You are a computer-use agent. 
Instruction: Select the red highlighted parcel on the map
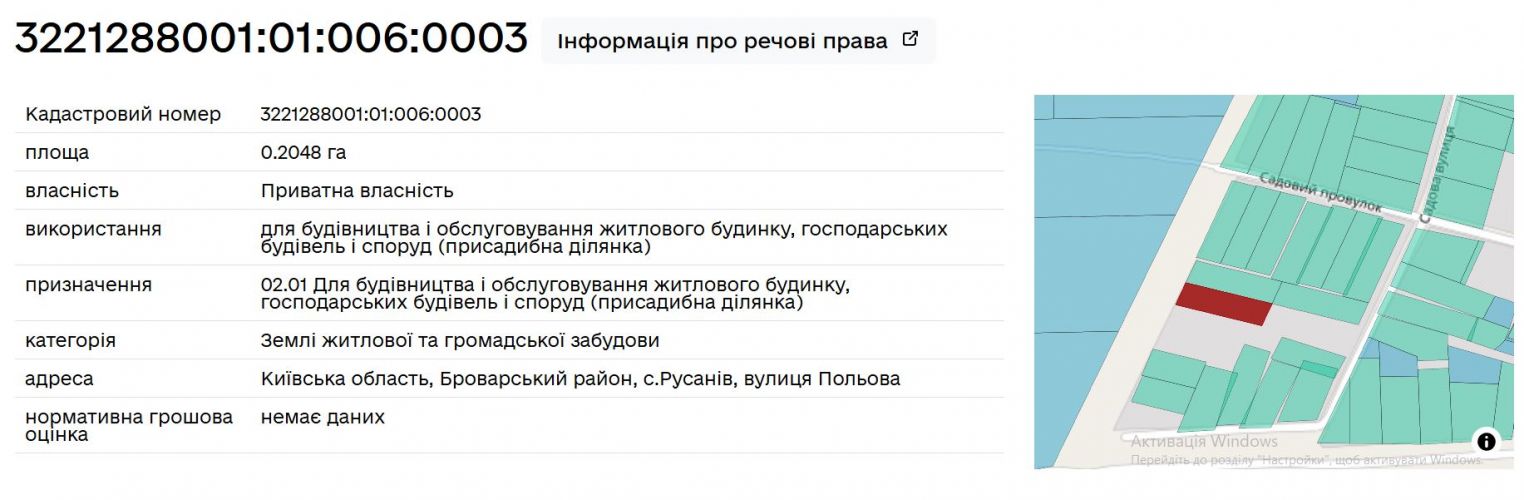pos(1223,304)
